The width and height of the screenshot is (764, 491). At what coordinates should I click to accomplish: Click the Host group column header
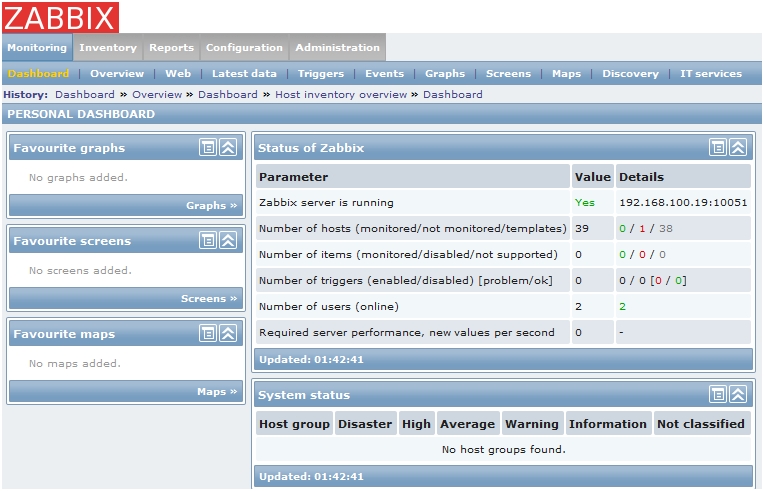pyautogui.click(x=294, y=424)
